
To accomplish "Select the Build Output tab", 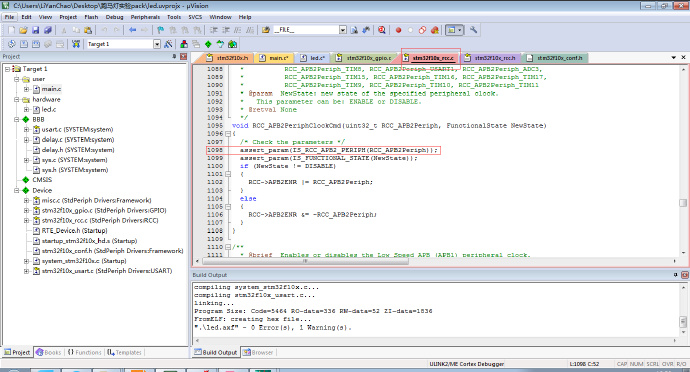I will pyautogui.click(x=216, y=352).
